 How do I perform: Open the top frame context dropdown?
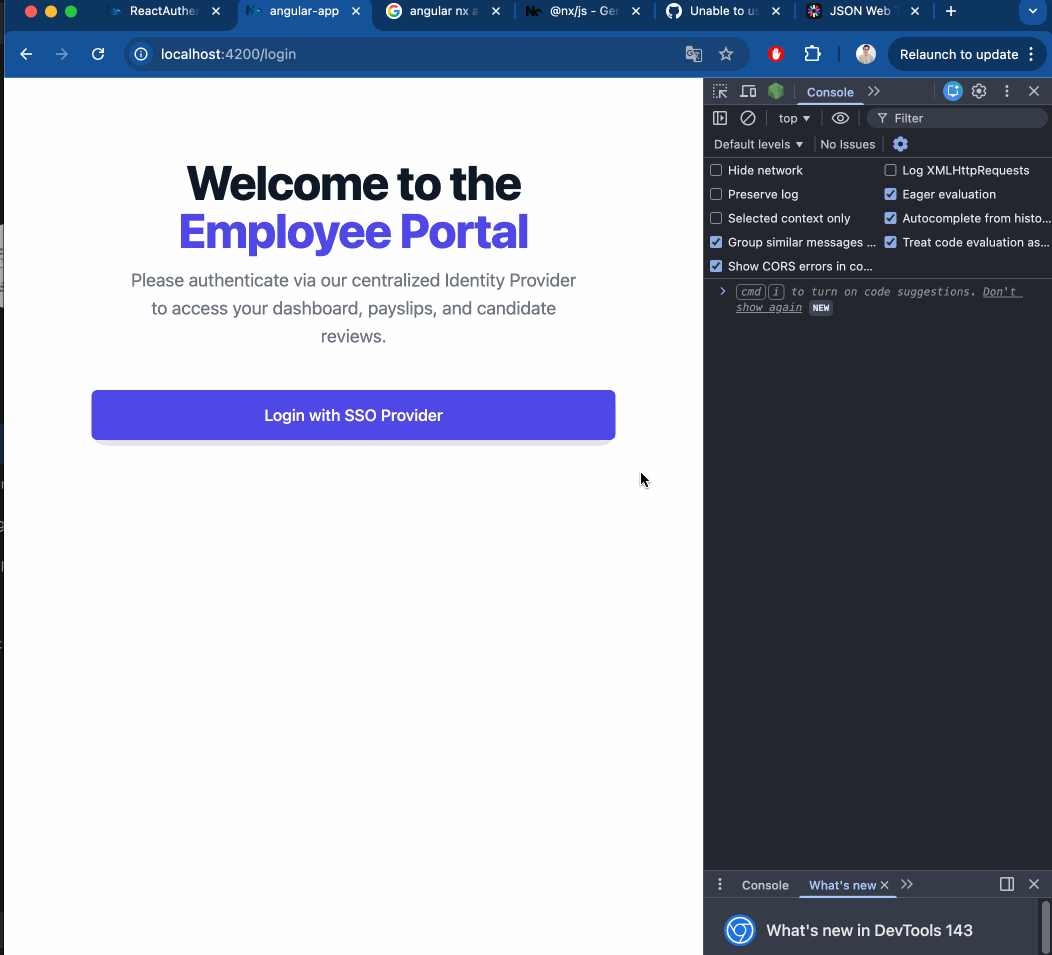point(793,118)
